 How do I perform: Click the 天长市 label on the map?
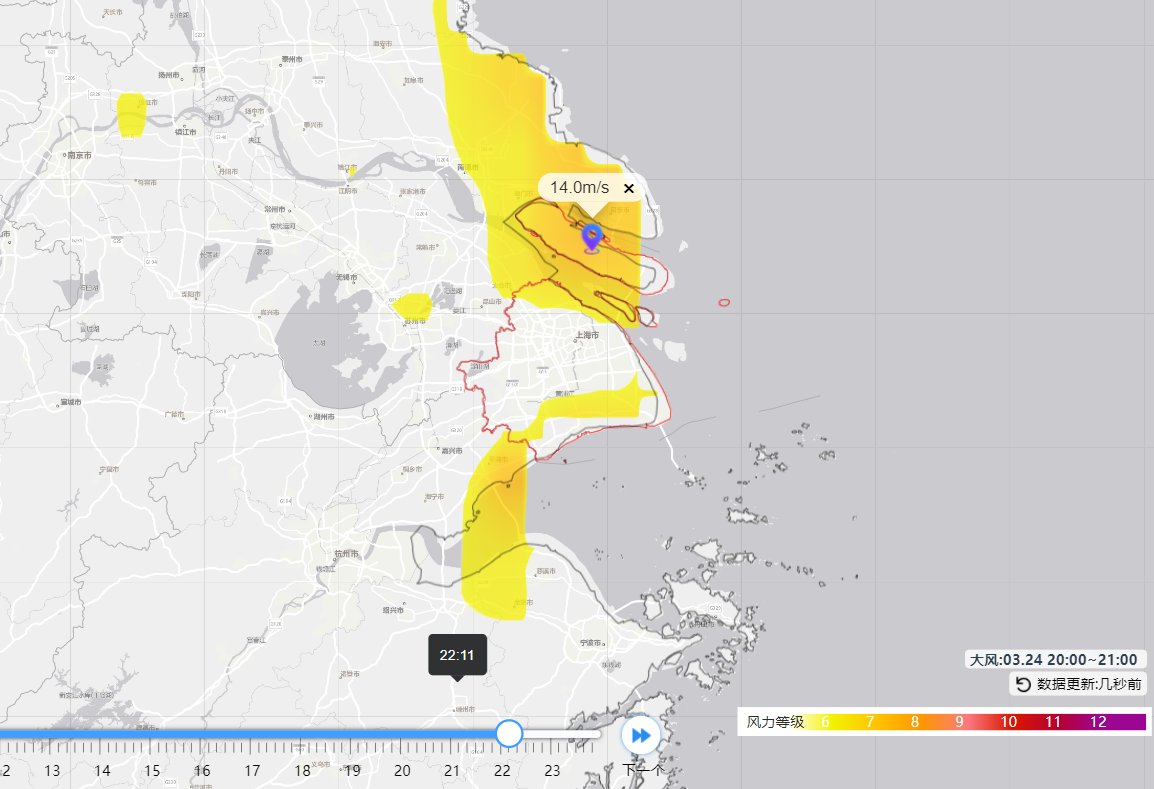pos(113,13)
